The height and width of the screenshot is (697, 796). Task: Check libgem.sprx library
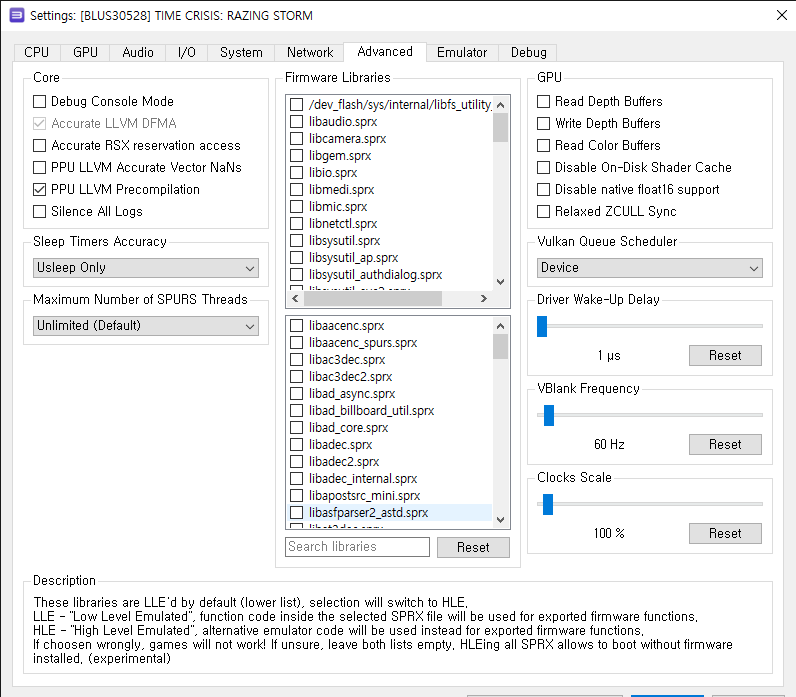296,156
